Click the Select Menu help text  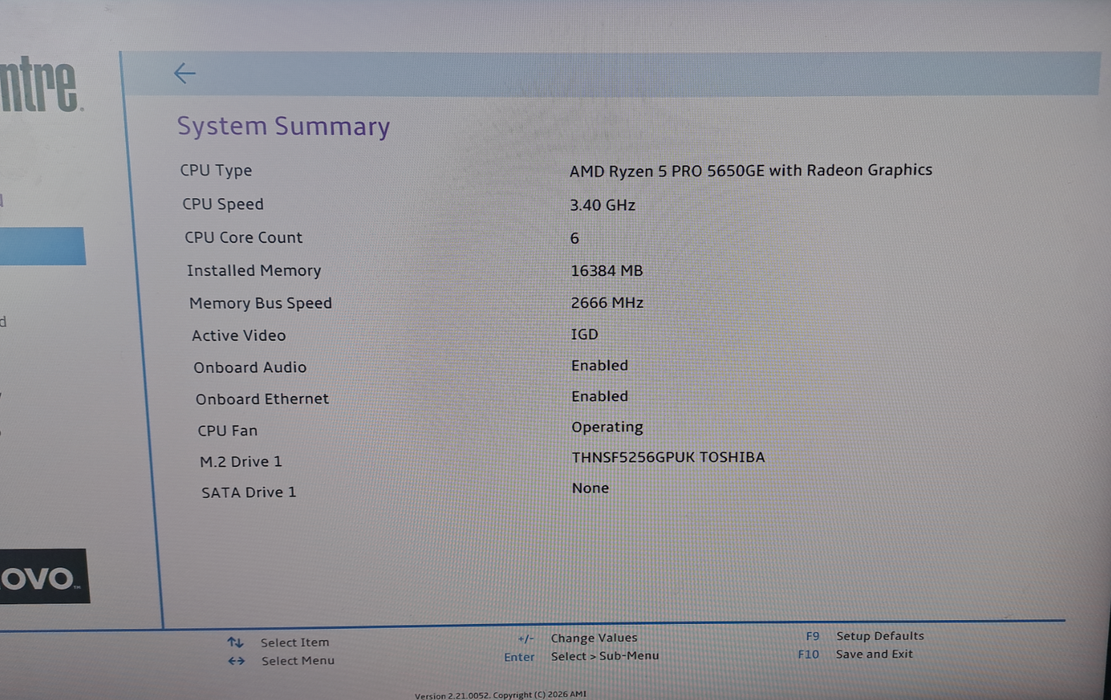[x=298, y=660]
